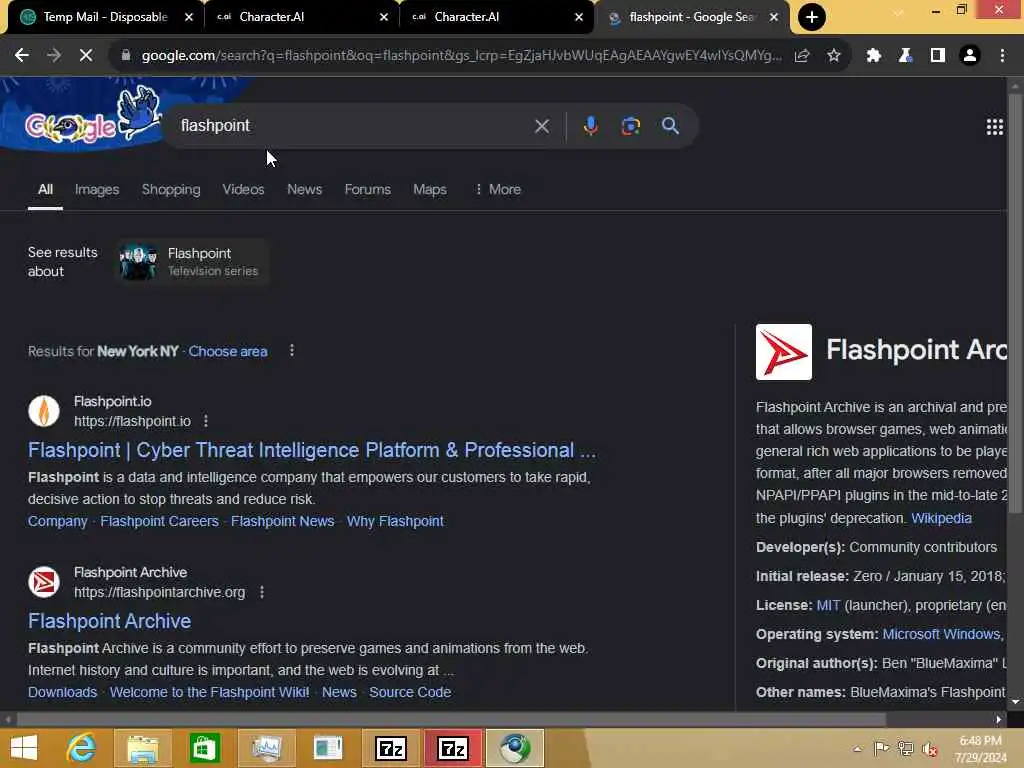Viewport: 1024px width, 768px height.
Task: Select the Shopping search tab
Action: (171, 189)
